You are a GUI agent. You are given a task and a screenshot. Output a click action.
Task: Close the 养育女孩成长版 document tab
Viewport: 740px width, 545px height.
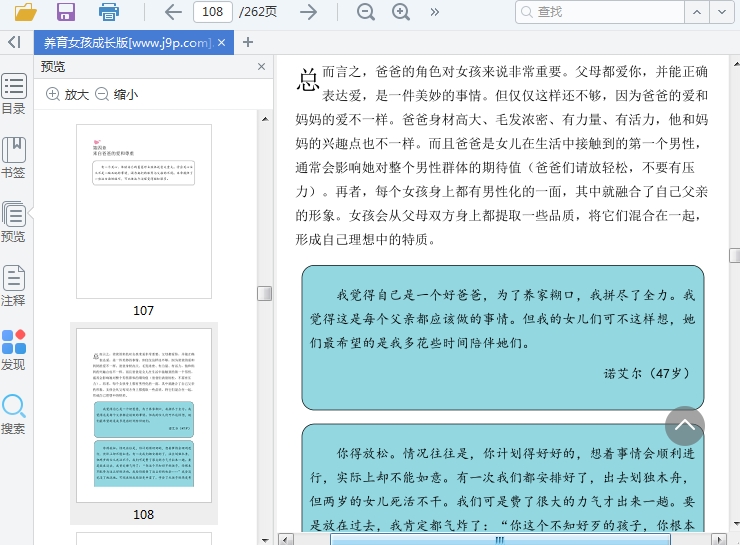(x=222, y=42)
